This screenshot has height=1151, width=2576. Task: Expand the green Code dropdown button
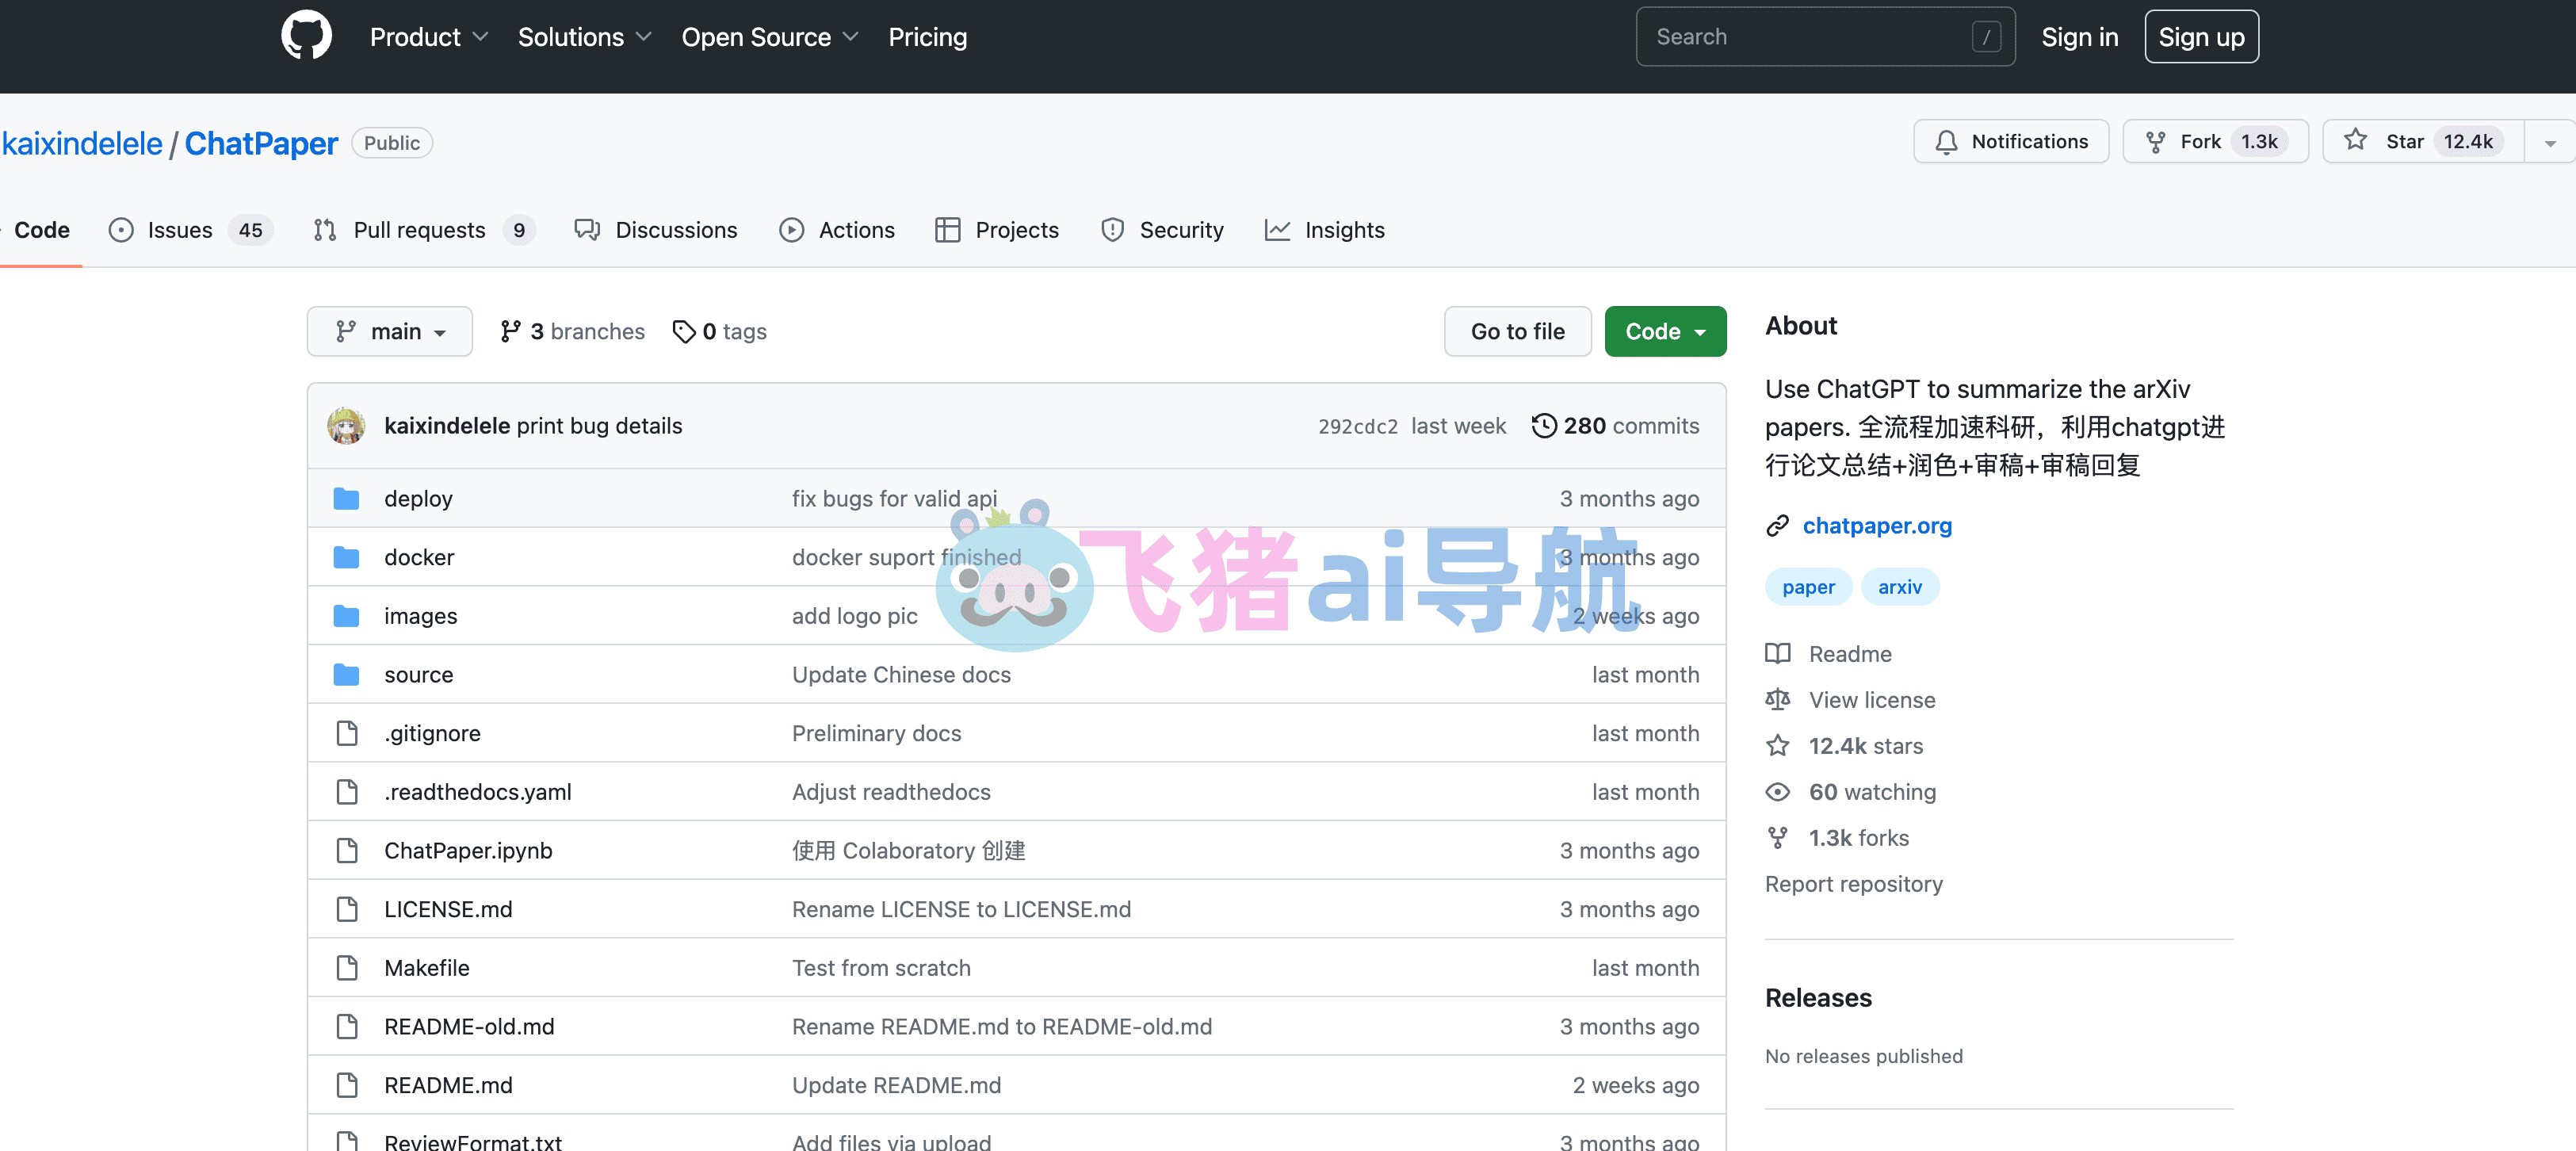[x=1665, y=331]
